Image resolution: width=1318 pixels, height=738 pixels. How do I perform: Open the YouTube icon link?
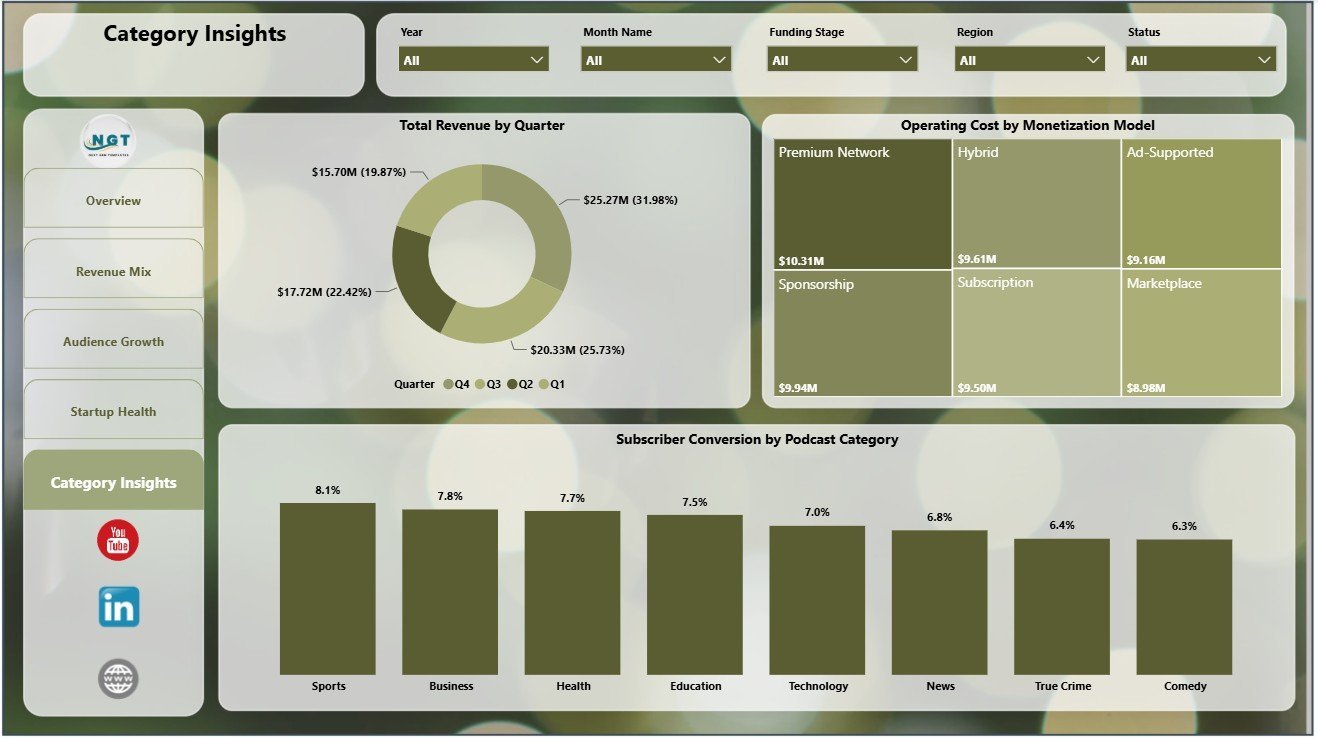118,540
